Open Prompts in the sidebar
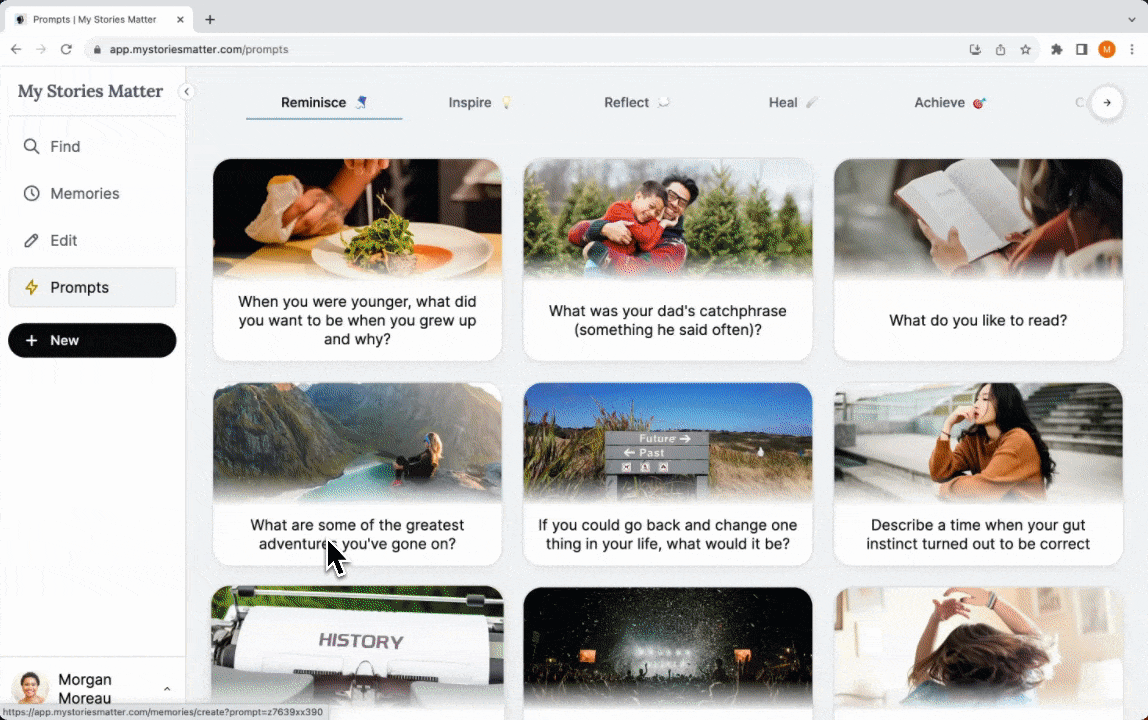The width and height of the screenshot is (1148, 720). tap(92, 287)
